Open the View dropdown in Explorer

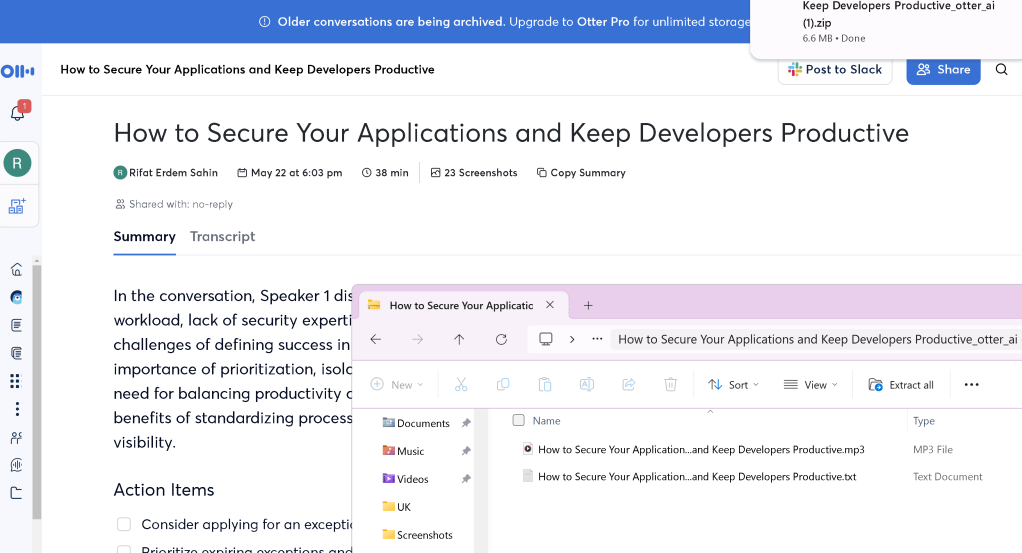pos(811,385)
